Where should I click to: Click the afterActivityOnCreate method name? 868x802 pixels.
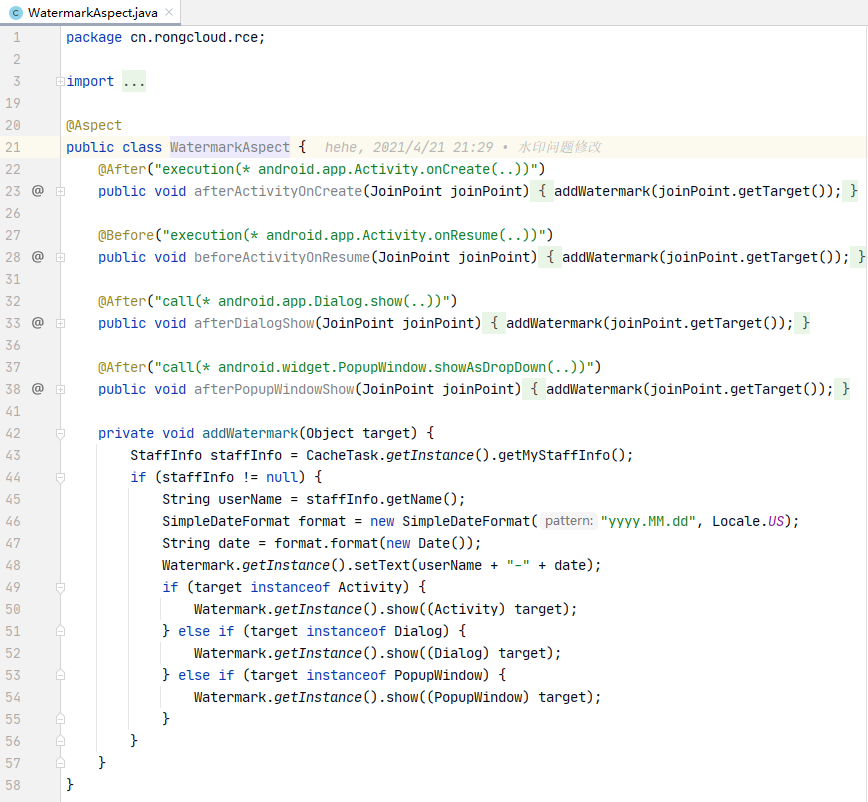coord(278,191)
